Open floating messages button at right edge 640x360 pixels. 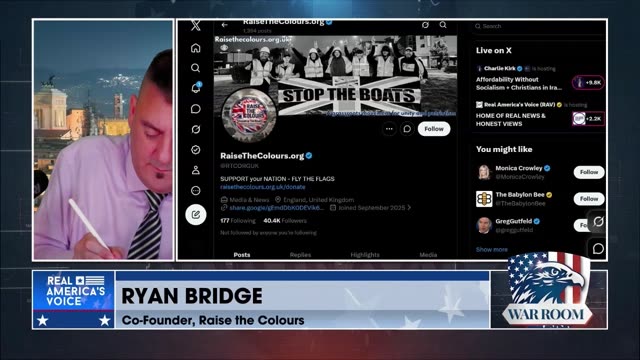coord(598,249)
